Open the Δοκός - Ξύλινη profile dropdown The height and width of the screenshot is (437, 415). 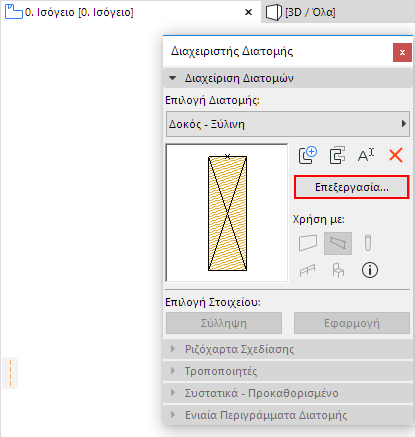click(x=288, y=124)
